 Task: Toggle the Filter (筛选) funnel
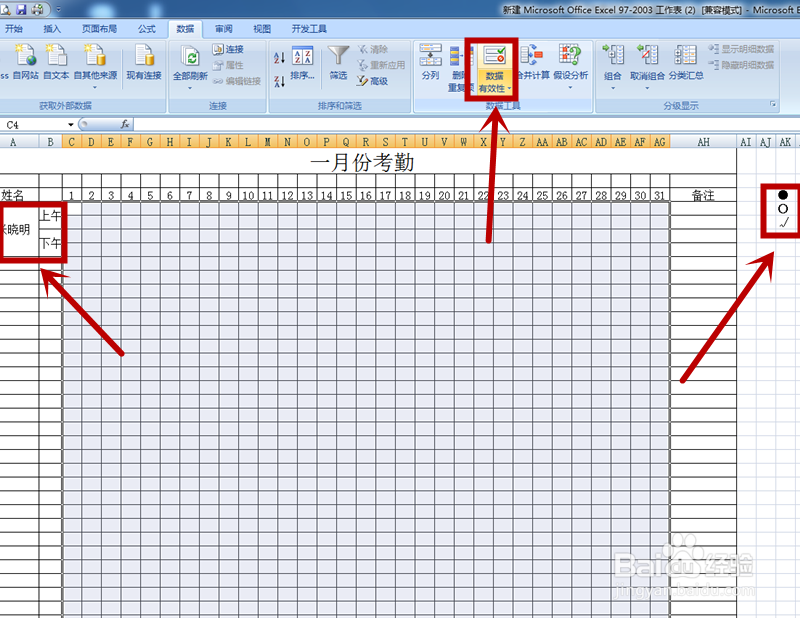[338, 63]
